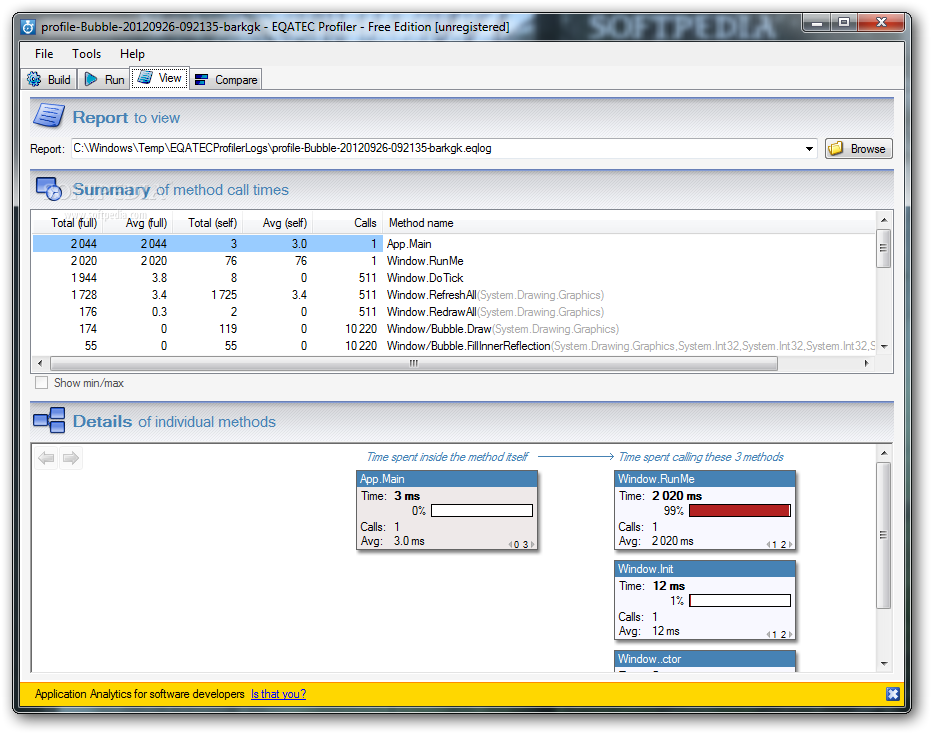Screen dimensions: 932x734
Task: Open the Help menu
Action: [x=132, y=53]
